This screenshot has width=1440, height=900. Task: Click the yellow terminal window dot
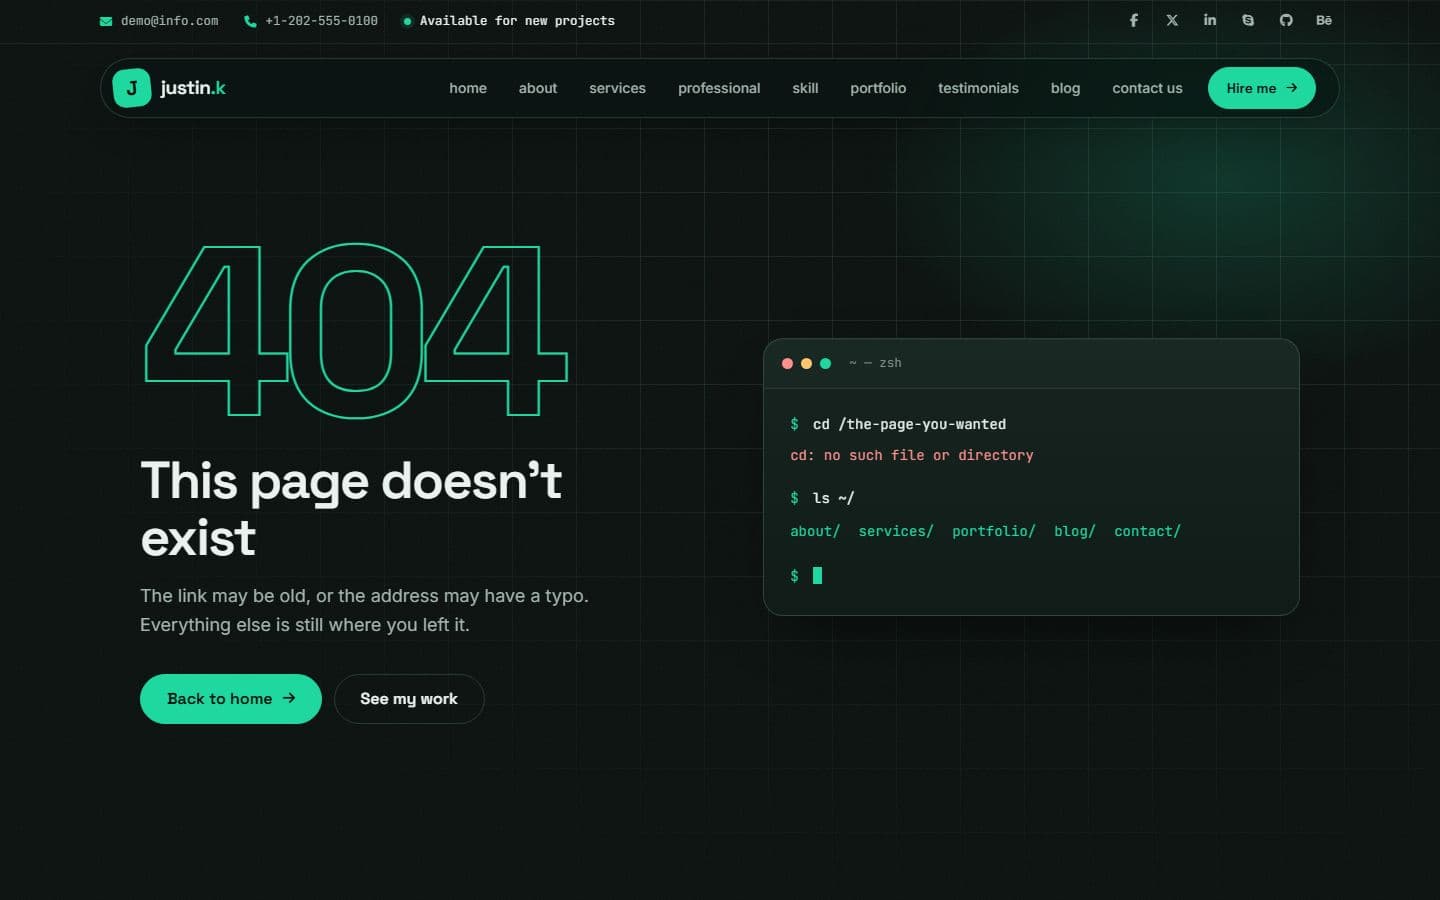pyautogui.click(x=806, y=364)
